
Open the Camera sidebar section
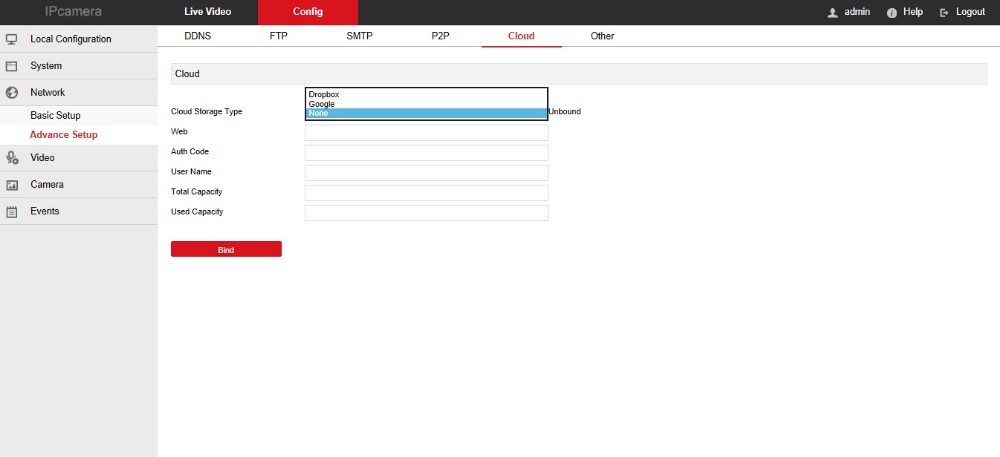tap(78, 185)
